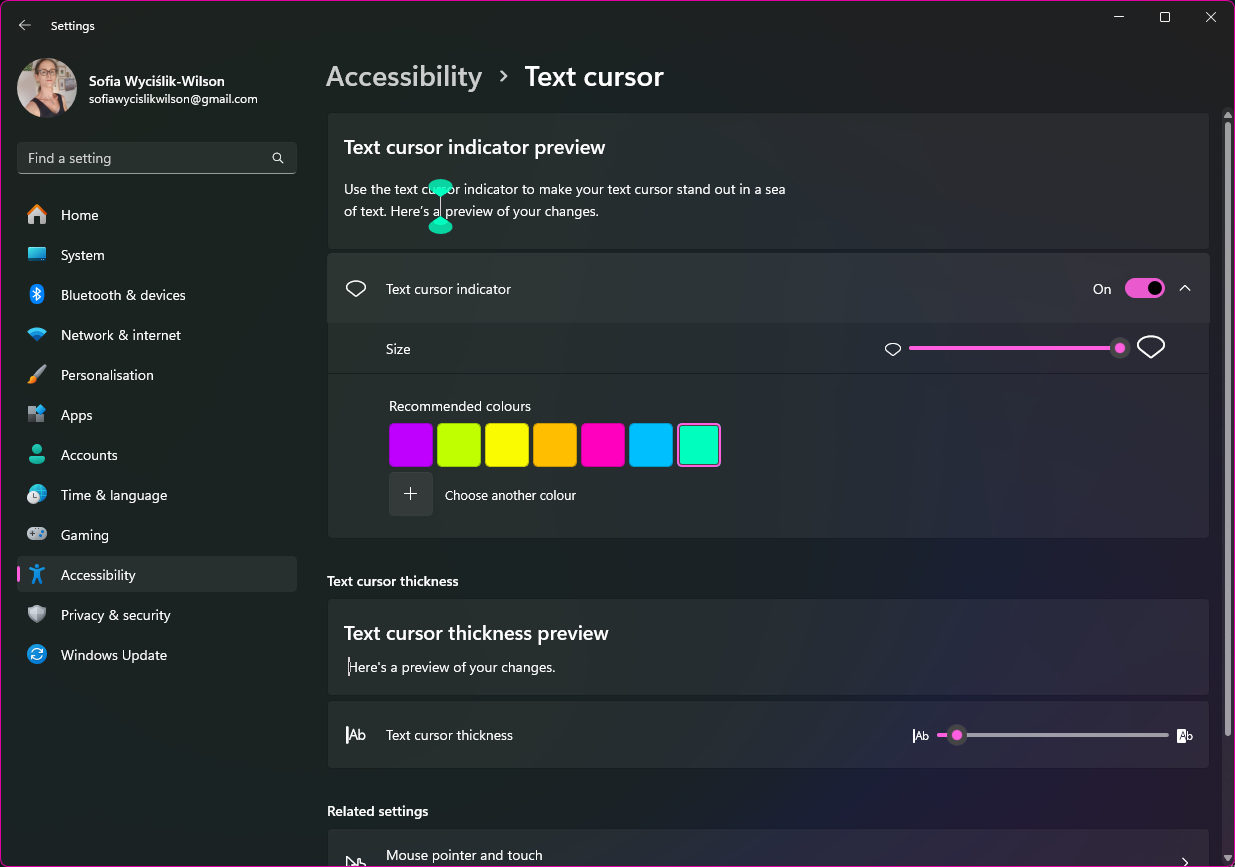Screen dimensions: 1235x867
Task: Click the System monitor icon
Action: coord(37,255)
